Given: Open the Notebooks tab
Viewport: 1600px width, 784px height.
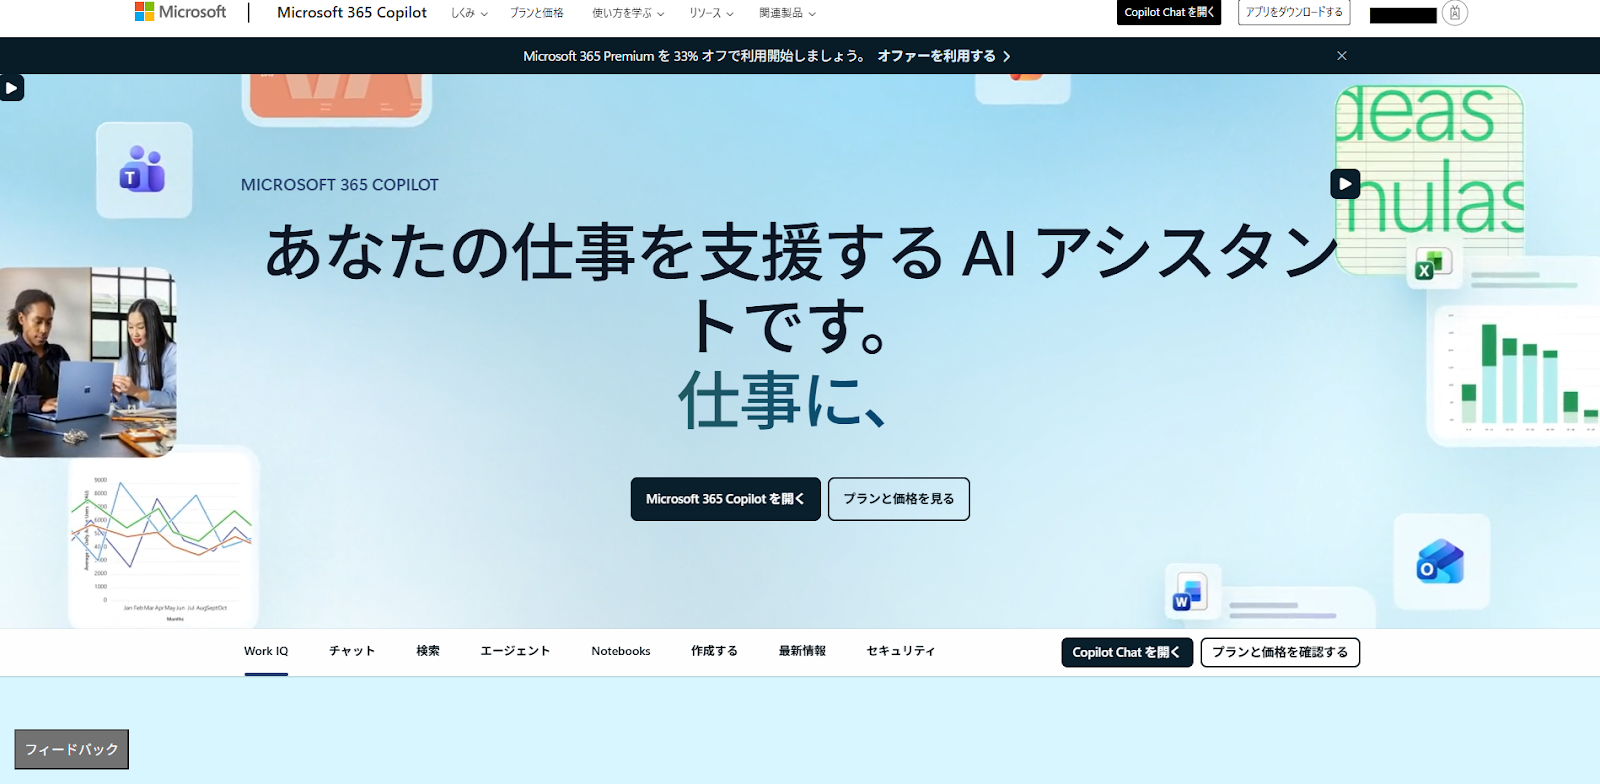Looking at the screenshot, I should pos(621,651).
